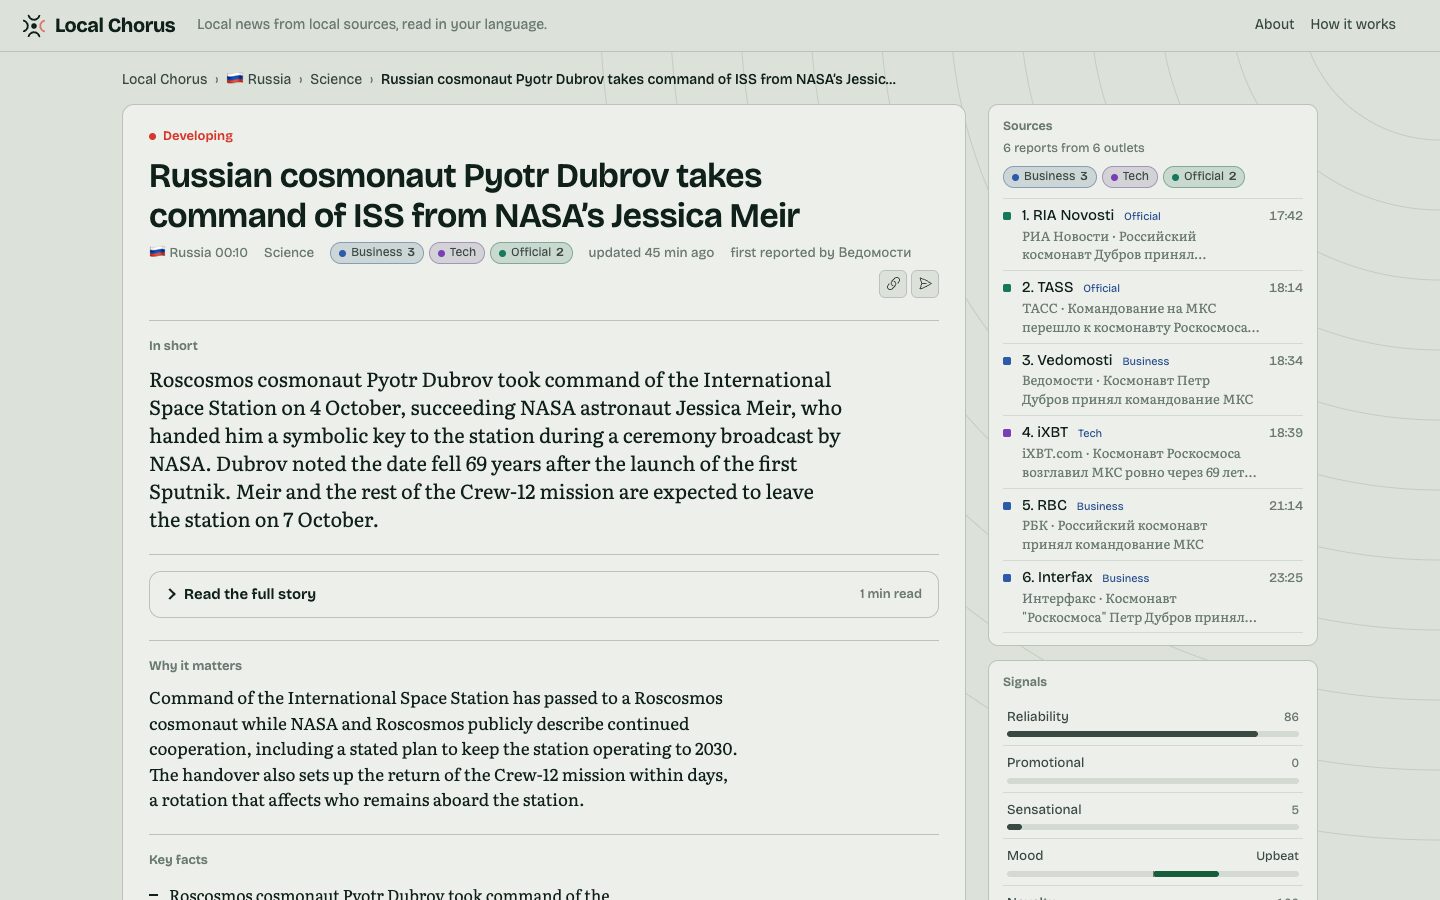Go to Local Chorus breadcrumb
Screen dimensions: 1440x900
[165, 79]
